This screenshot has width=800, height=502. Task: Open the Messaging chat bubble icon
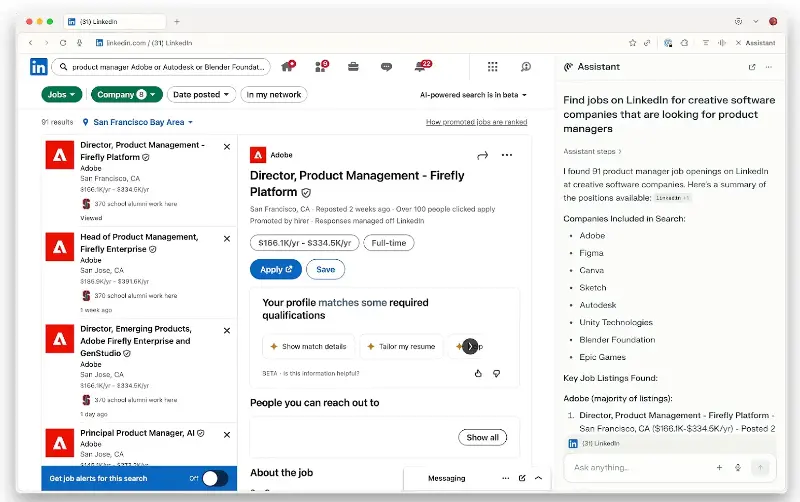(386, 67)
